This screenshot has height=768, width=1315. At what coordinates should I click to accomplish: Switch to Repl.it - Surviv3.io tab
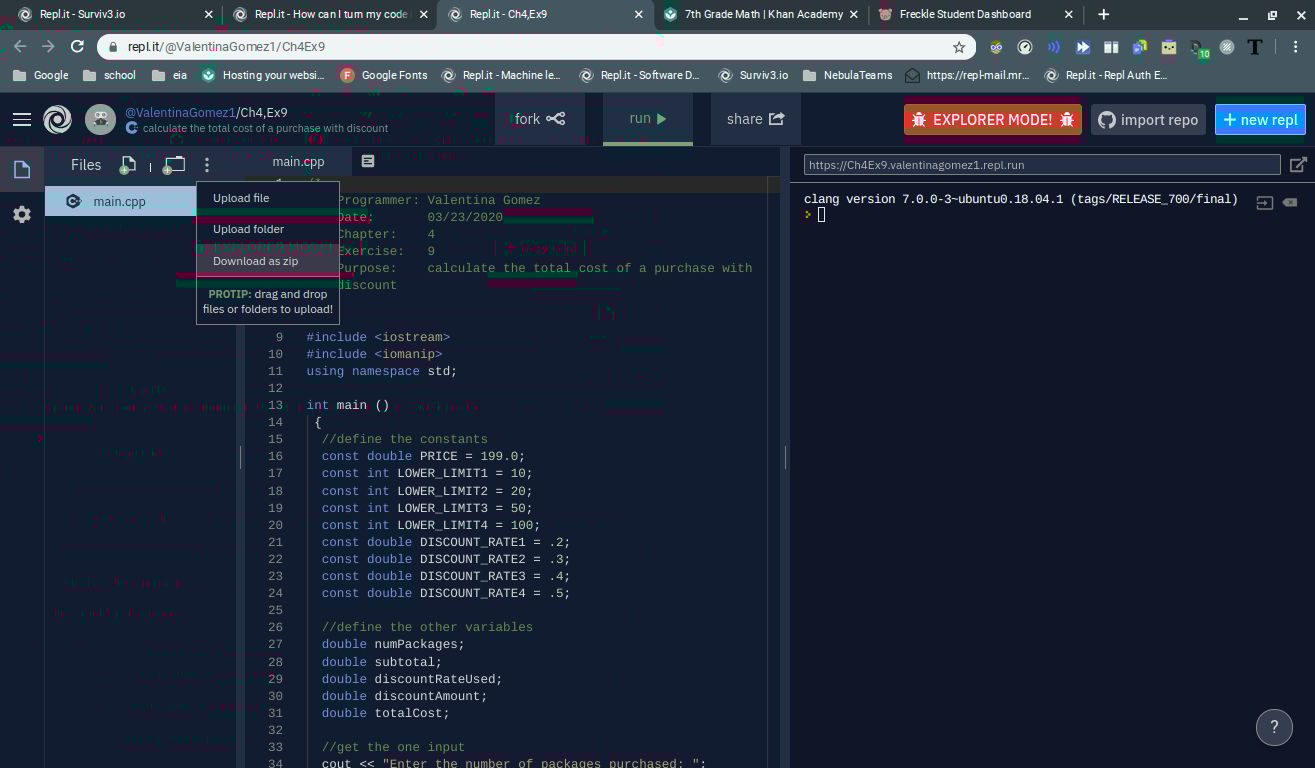114,14
